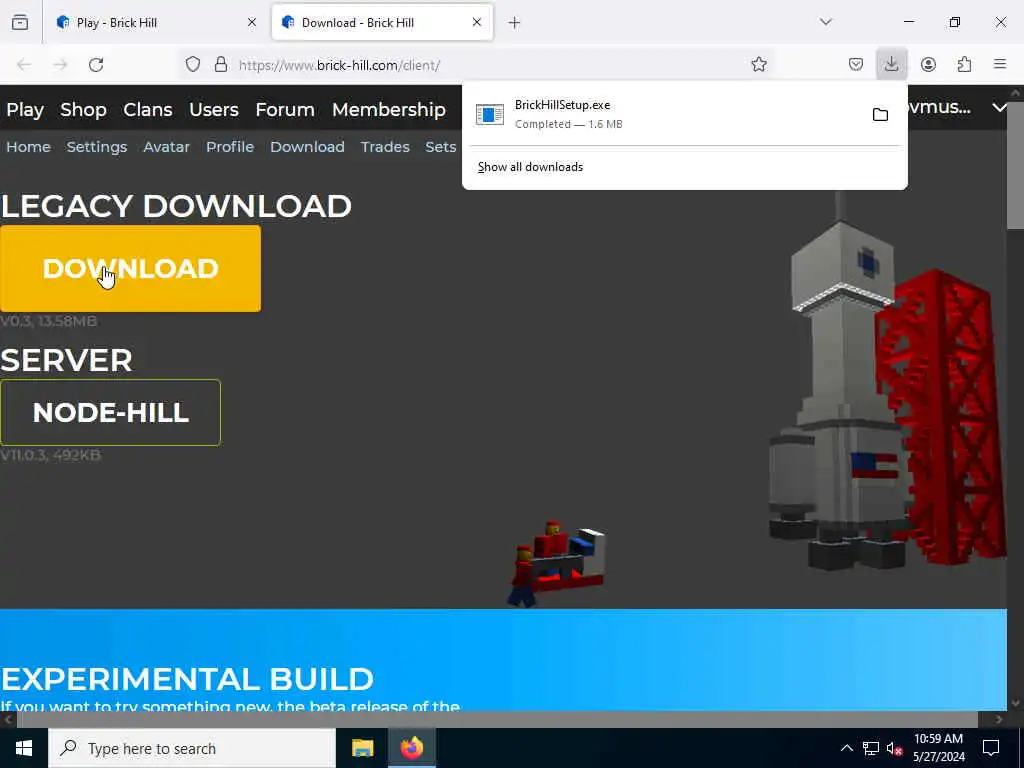Click the muted volume tray icon
This screenshot has height=768, width=1024.
click(895, 748)
